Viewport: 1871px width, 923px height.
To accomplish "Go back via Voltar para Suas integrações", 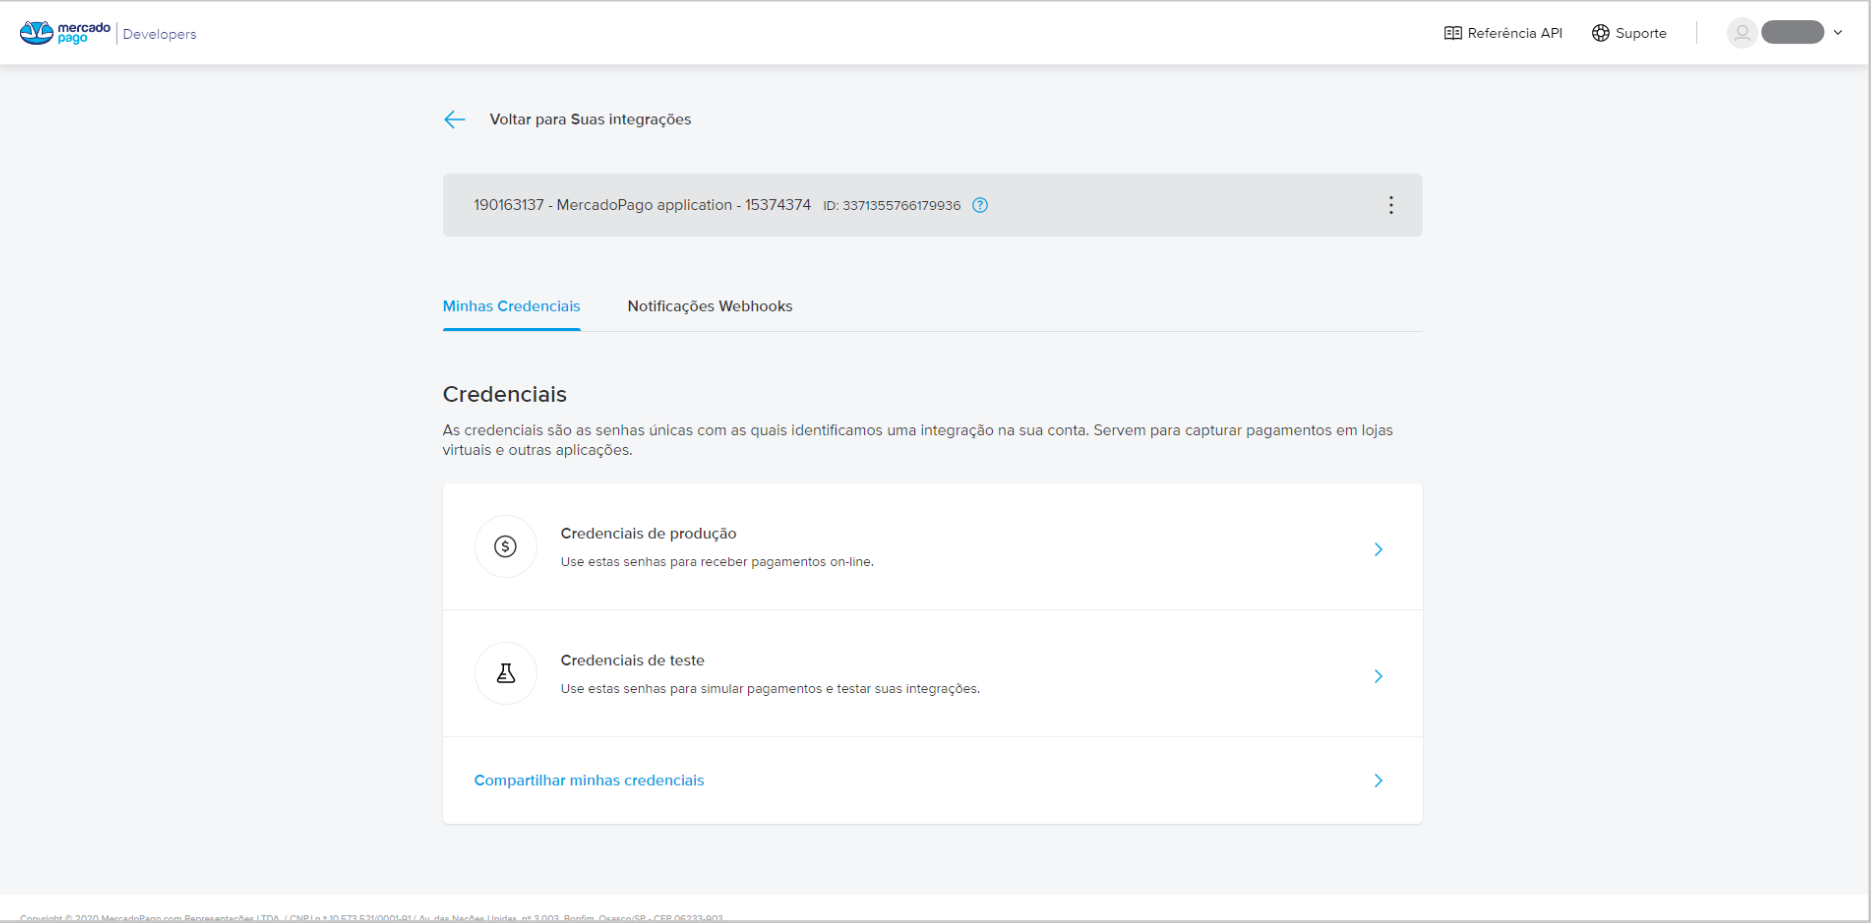I will pyautogui.click(x=590, y=119).
